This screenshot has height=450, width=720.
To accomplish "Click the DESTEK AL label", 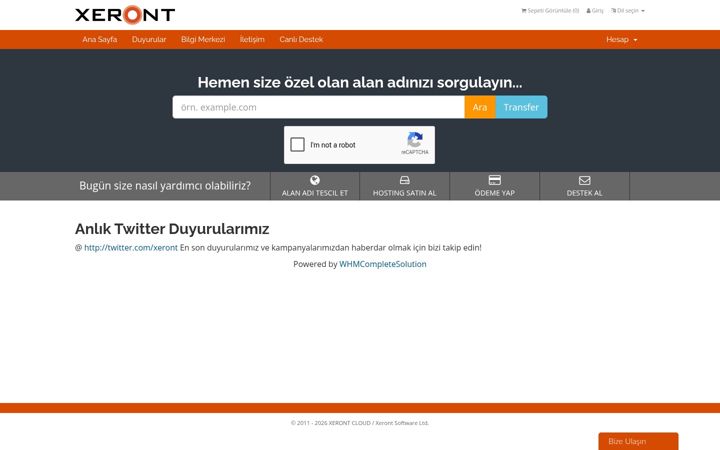I will (585, 193).
